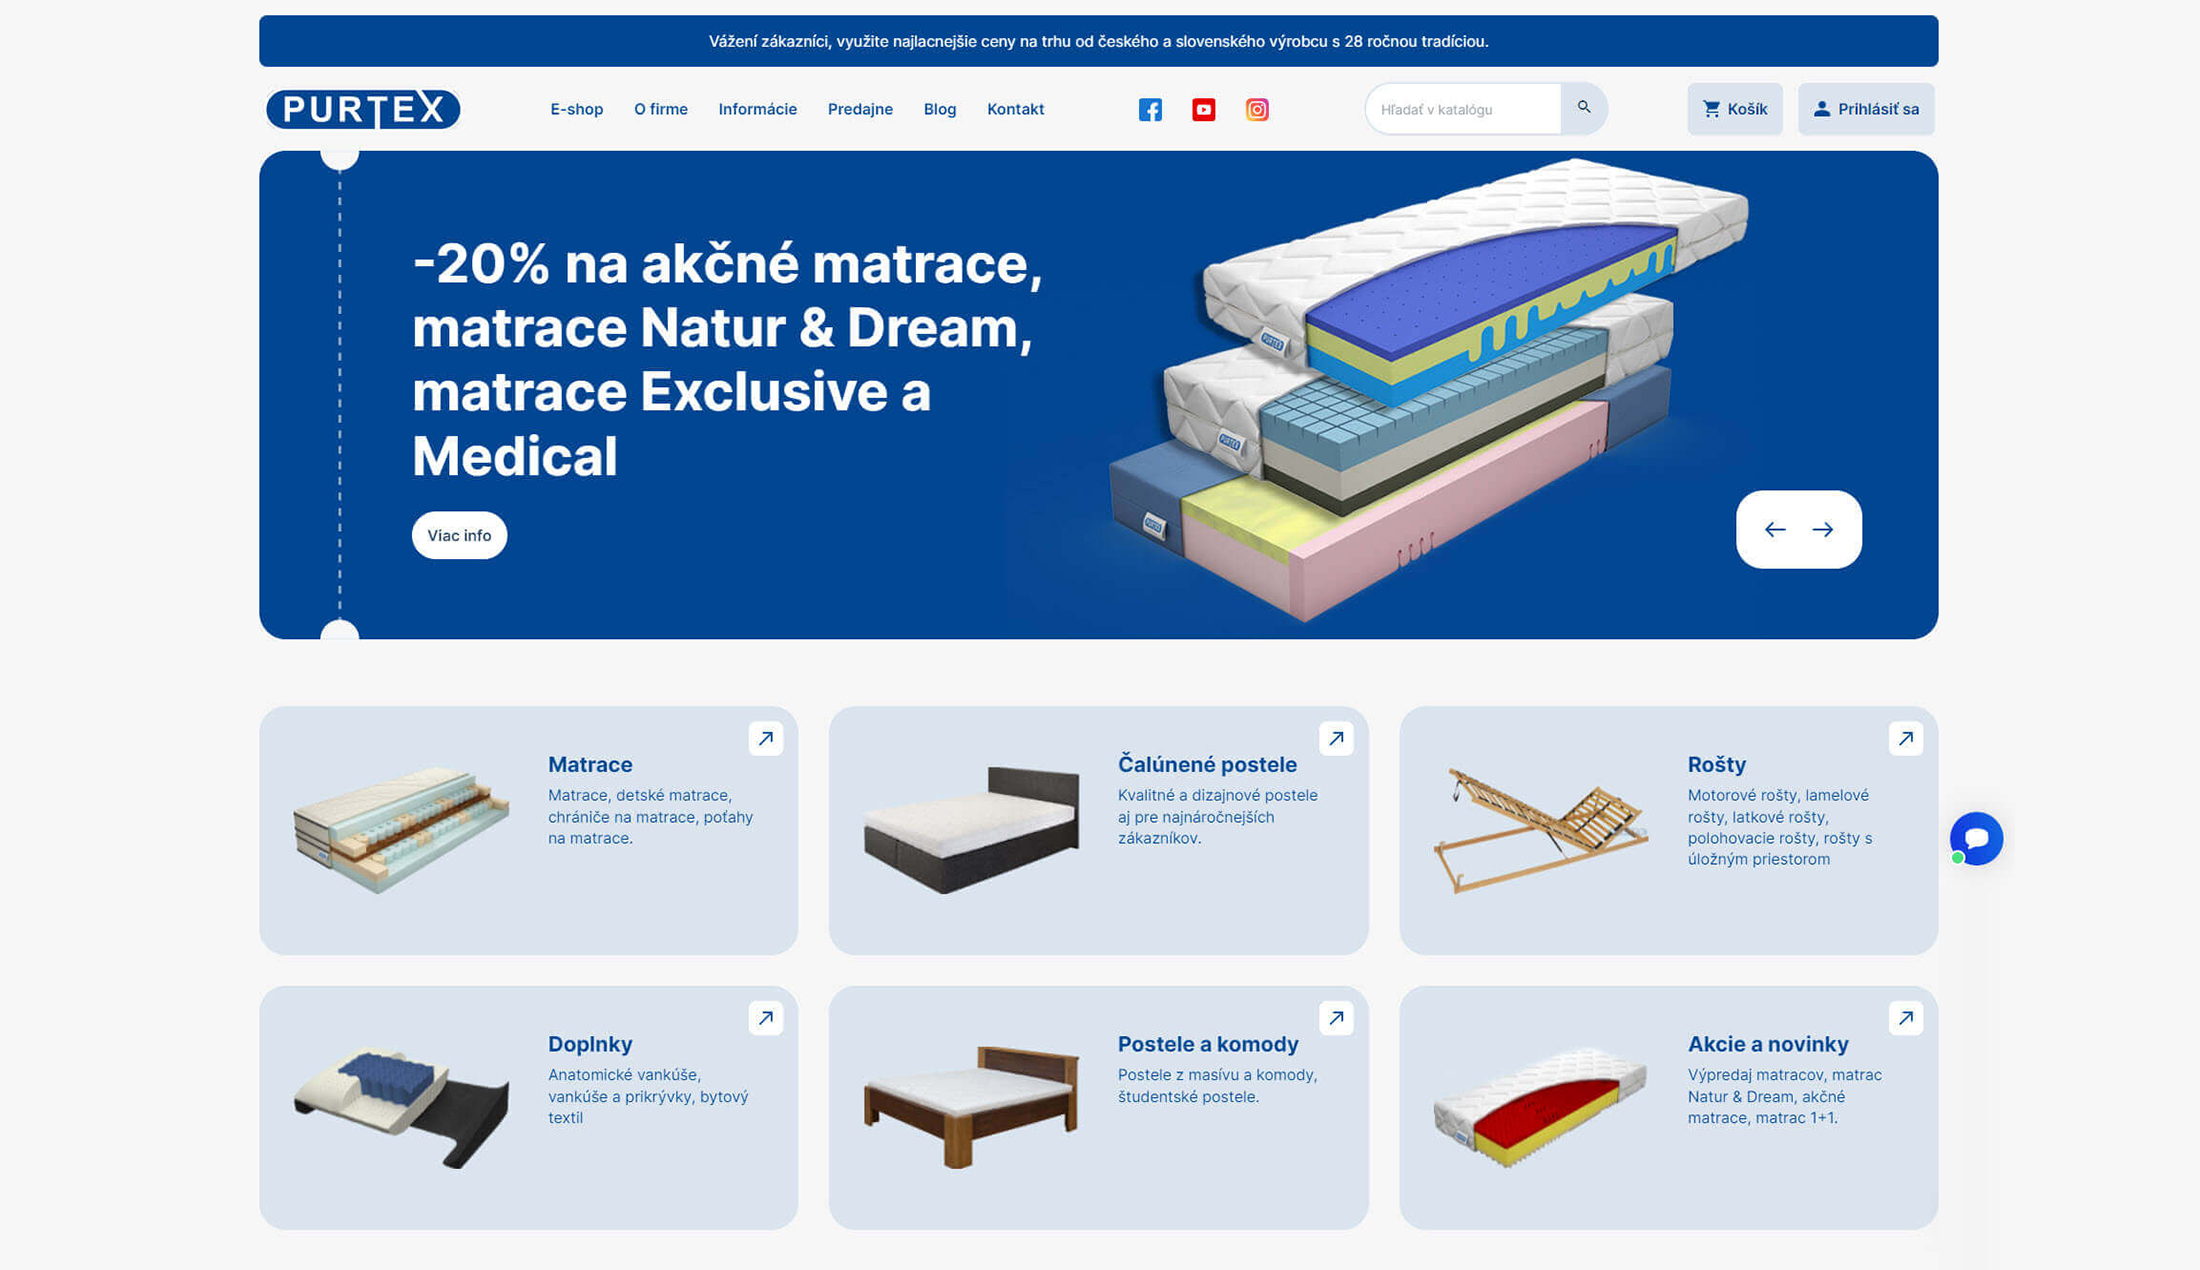
Task: Click the PURTEX logo
Action: [x=363, y=109]
